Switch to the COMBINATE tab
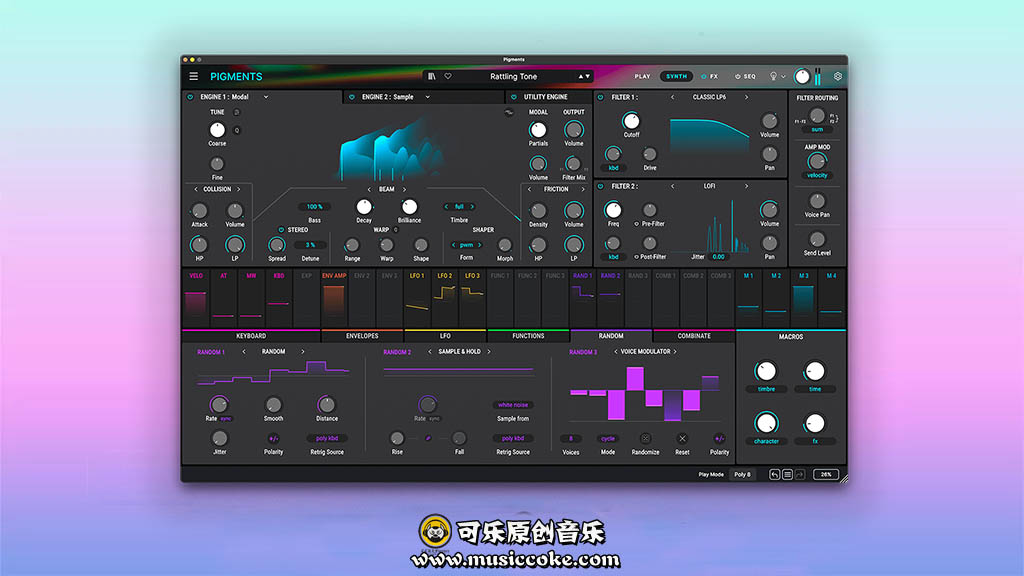This screenshot has width=1024, height=576. [694, 336]
